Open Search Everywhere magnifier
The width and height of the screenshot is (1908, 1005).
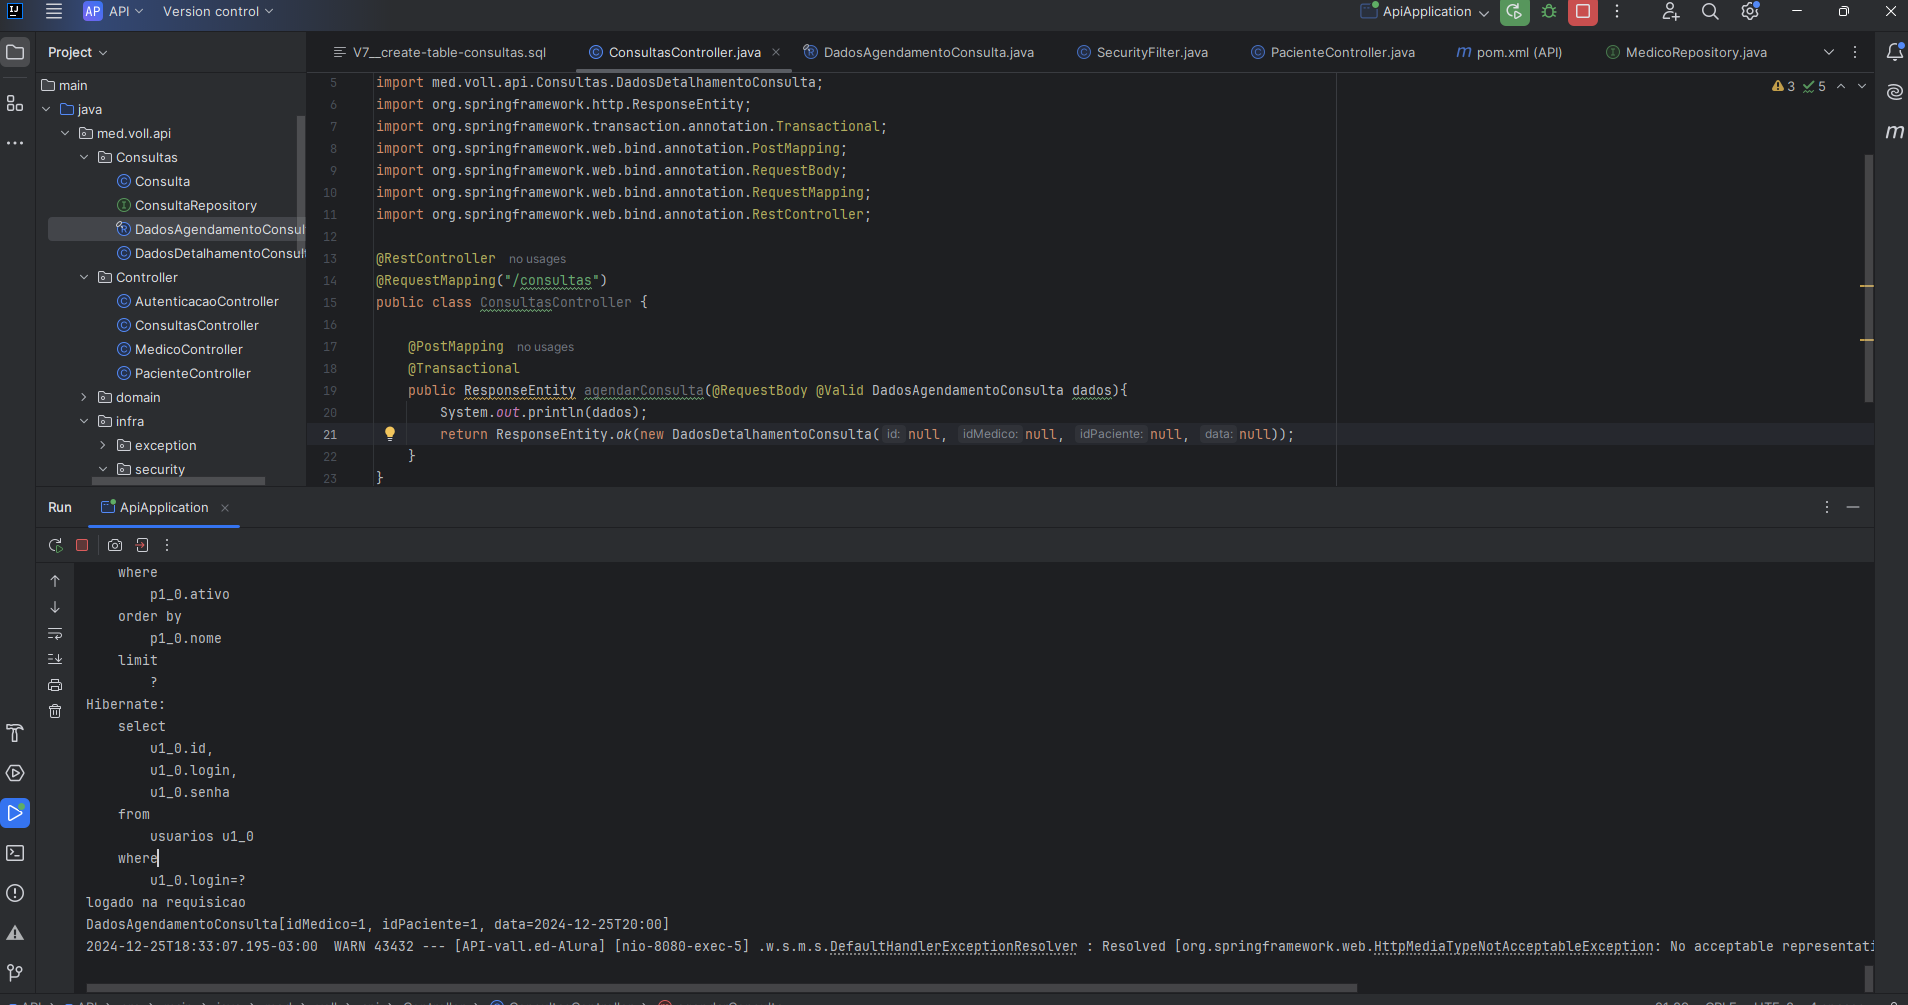[1710, 12]
